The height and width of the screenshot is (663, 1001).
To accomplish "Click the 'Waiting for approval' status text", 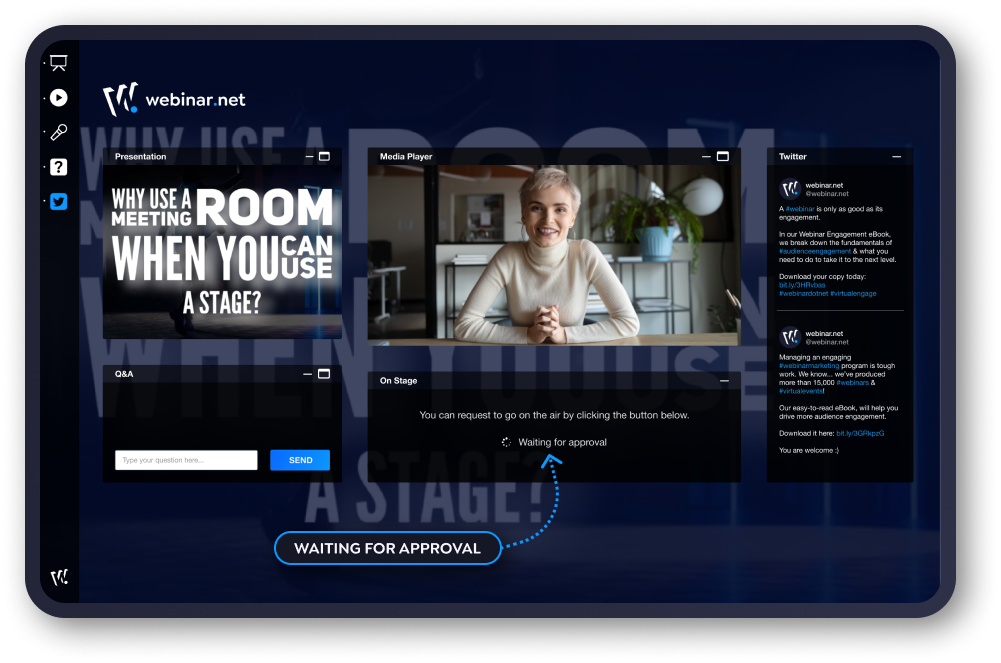I will point(562,442).
